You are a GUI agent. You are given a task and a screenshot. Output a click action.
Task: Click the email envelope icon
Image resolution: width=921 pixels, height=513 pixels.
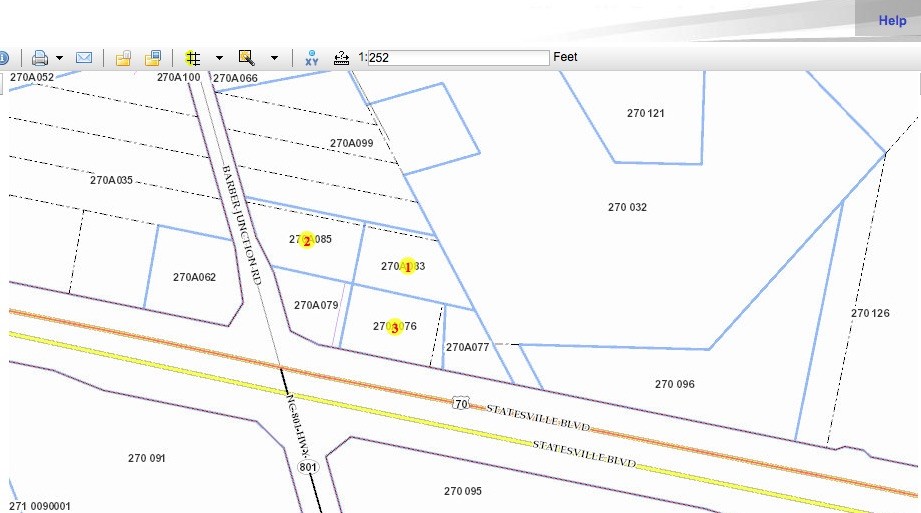[84, 58]
